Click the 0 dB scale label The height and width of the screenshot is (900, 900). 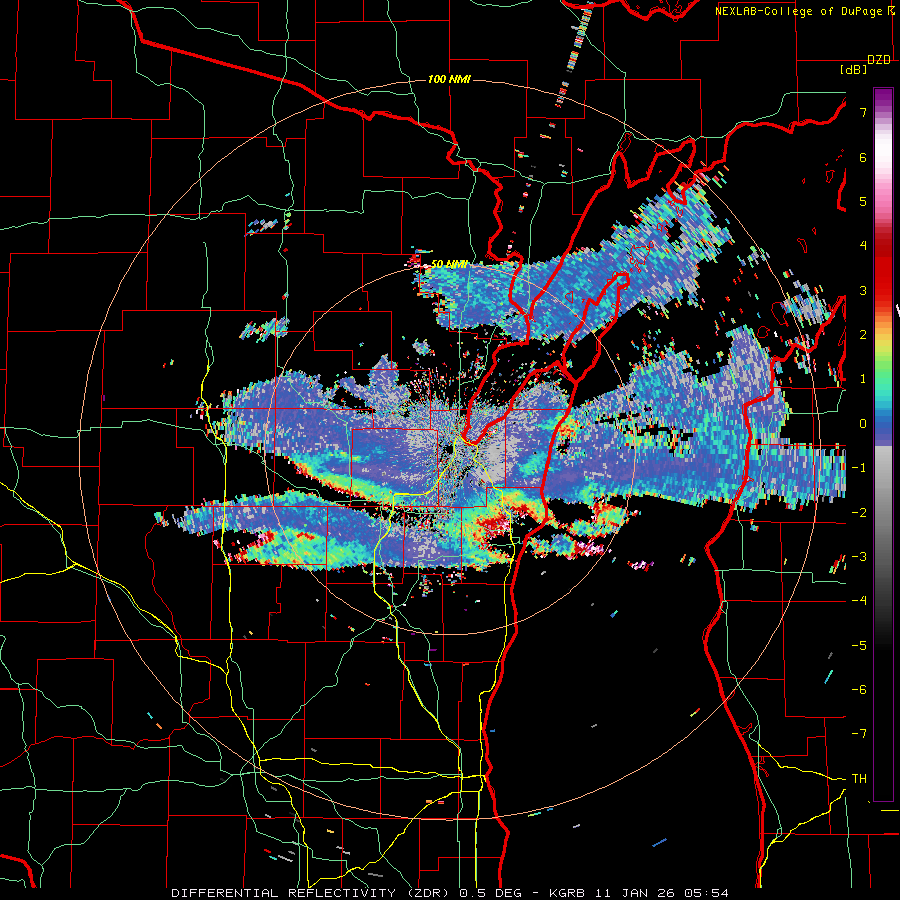[863, 424]
